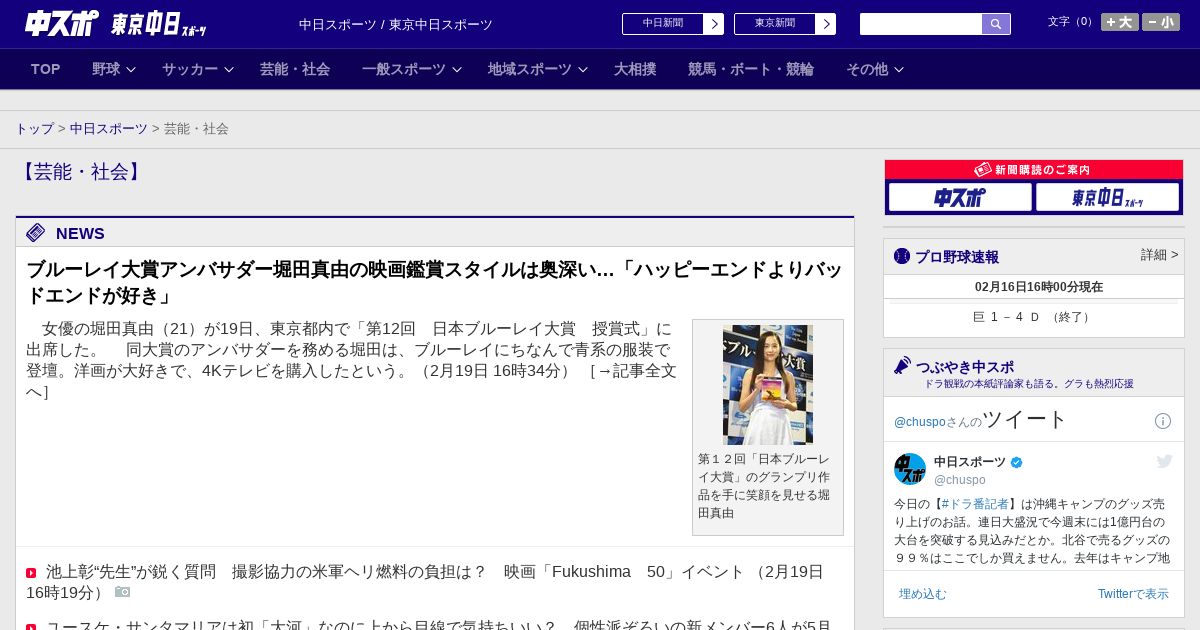Screen dimensions: 1200x630
Task: Select the 大相撲 menu item
Action: pyautogui.click(x=635, y=69)
